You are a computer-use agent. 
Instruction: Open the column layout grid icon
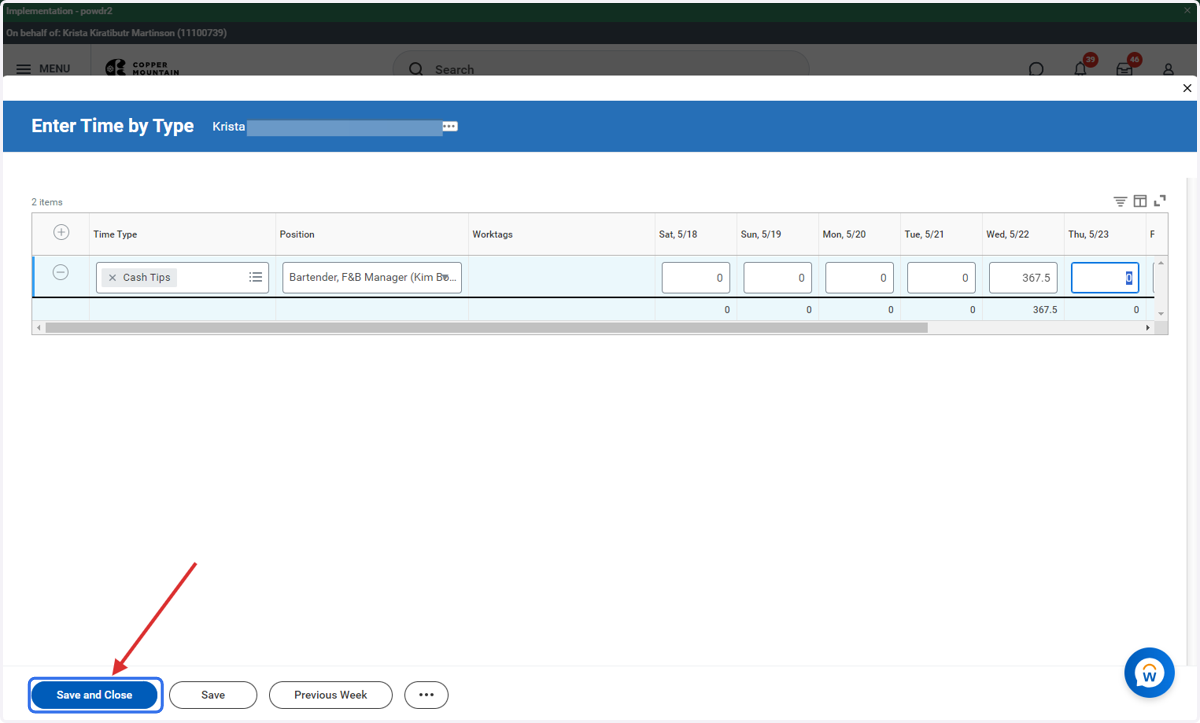pos(1140,201)
